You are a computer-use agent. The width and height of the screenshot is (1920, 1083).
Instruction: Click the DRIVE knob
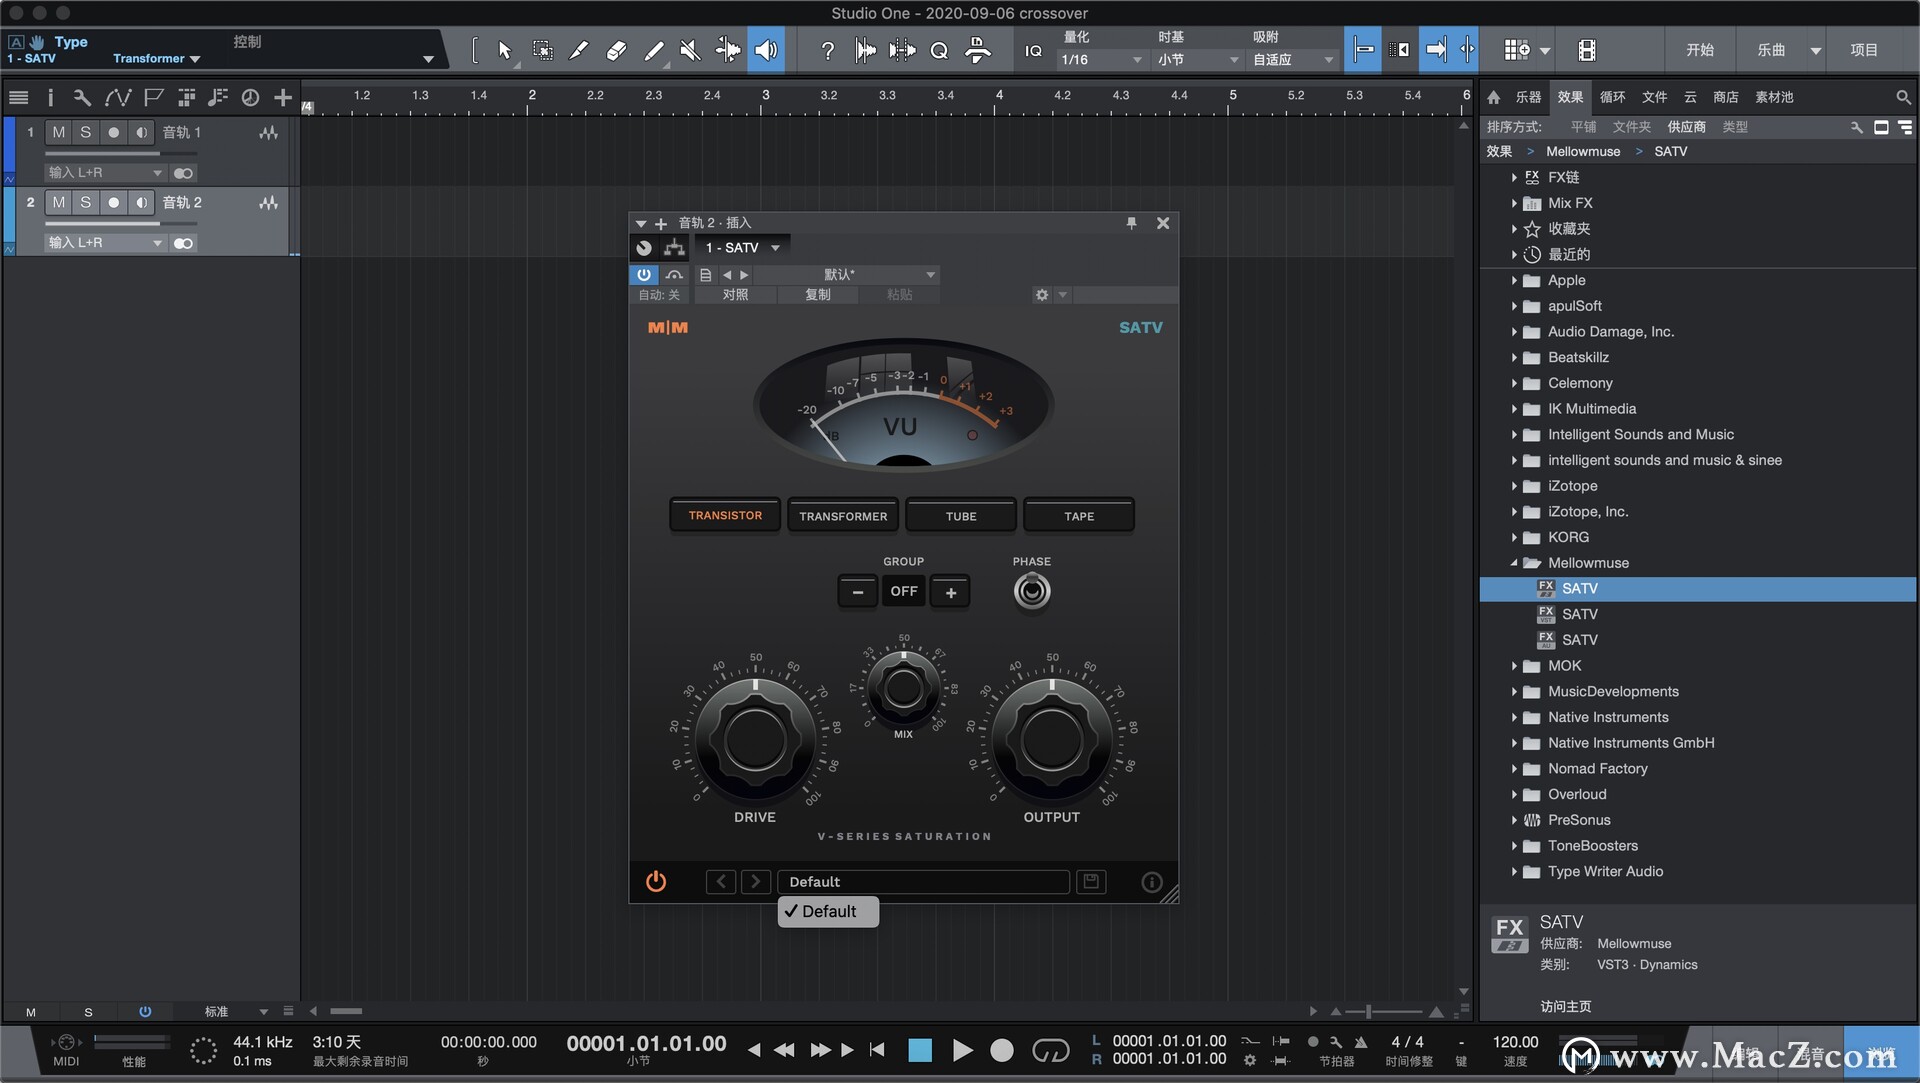(755, 741)
